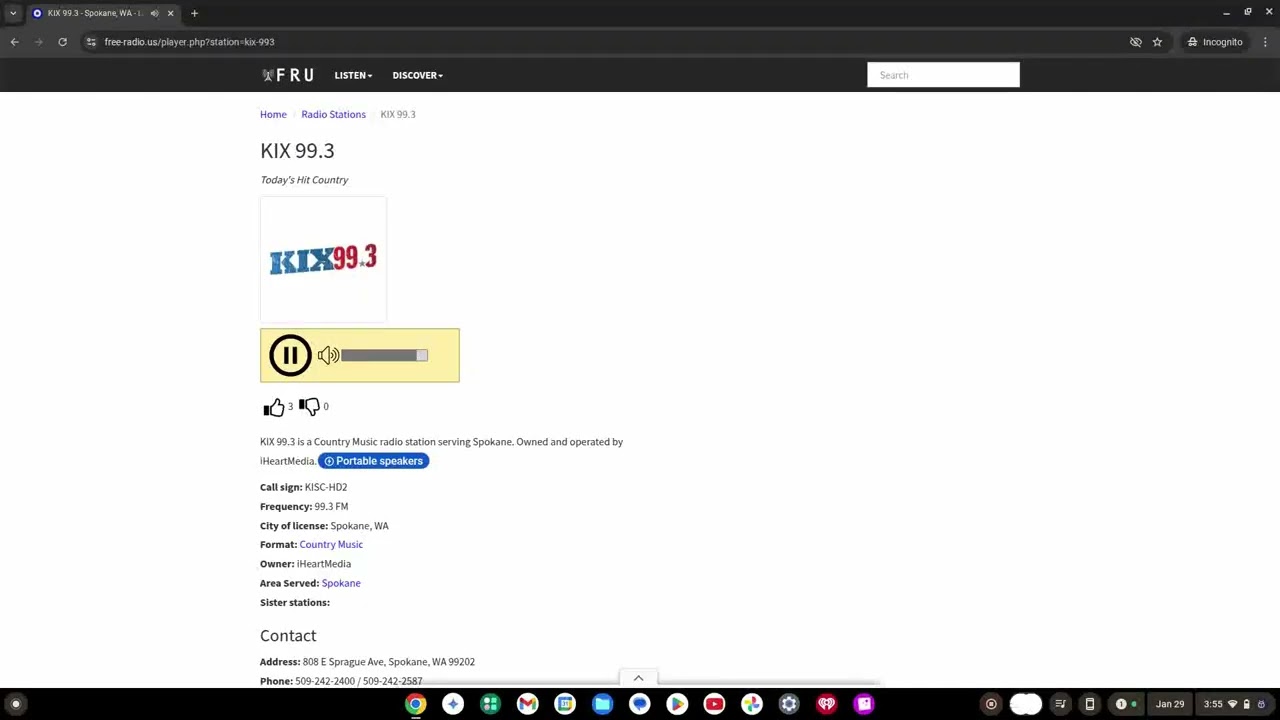Image resolution: width=1280 pixels, height=720 pixels.
Task: Pause the KIX 99.3 radio stream
Action: [290, 355]
